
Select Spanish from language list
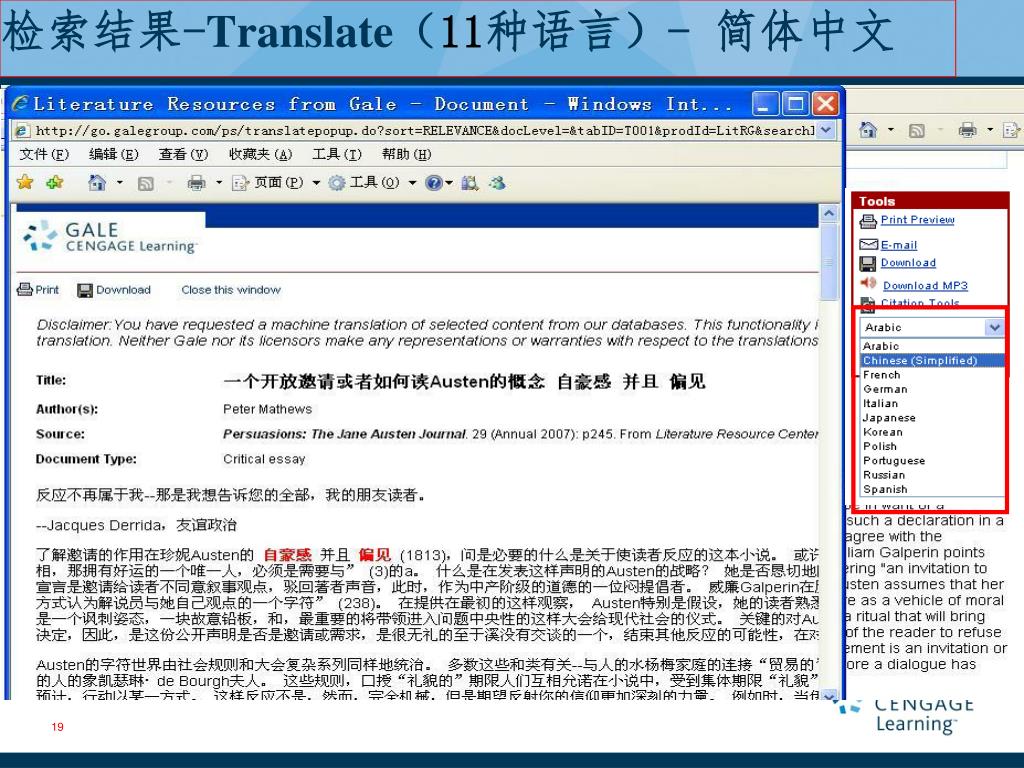click(x=933, y=490)
